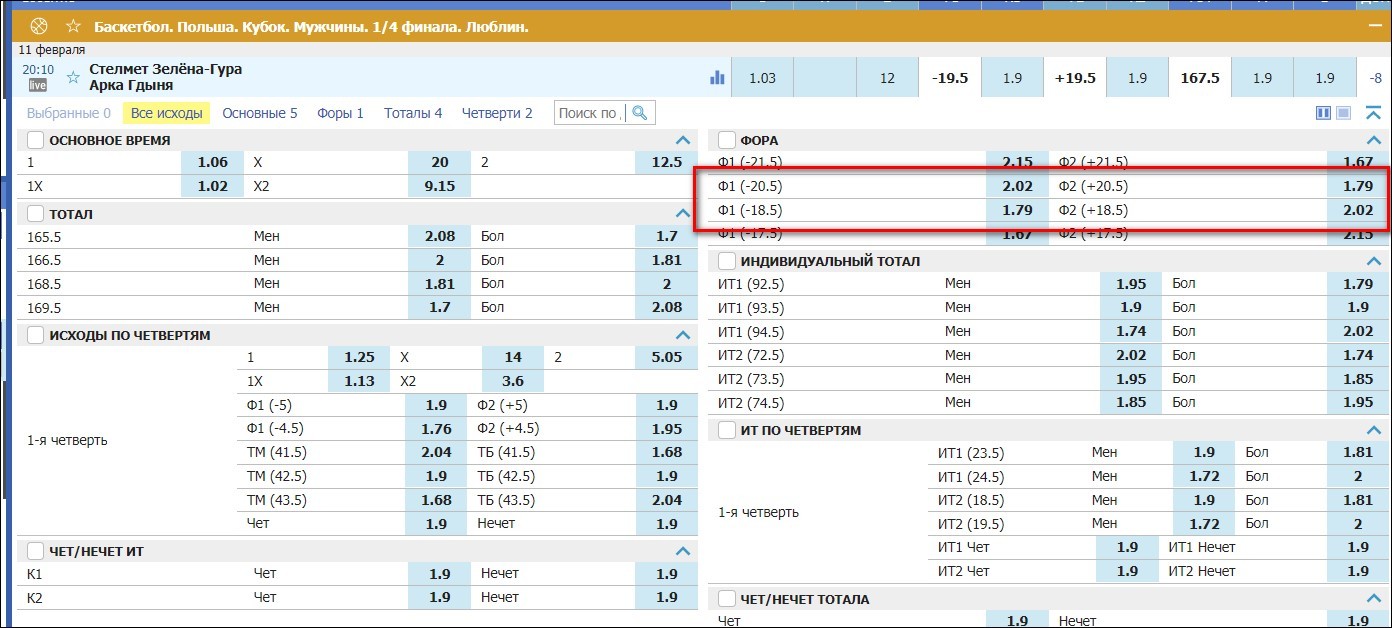Click search magnifier button
Viewport: 1392px width, 628px height.
pos(640,113)
